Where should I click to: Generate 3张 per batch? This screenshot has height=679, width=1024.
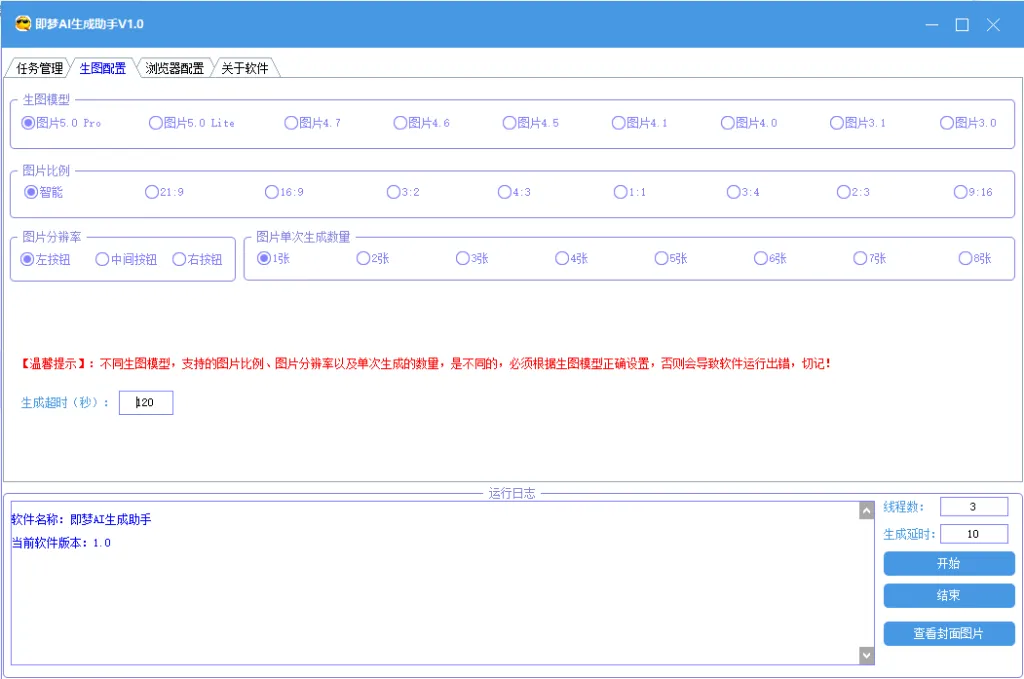(x=472, y=259)
